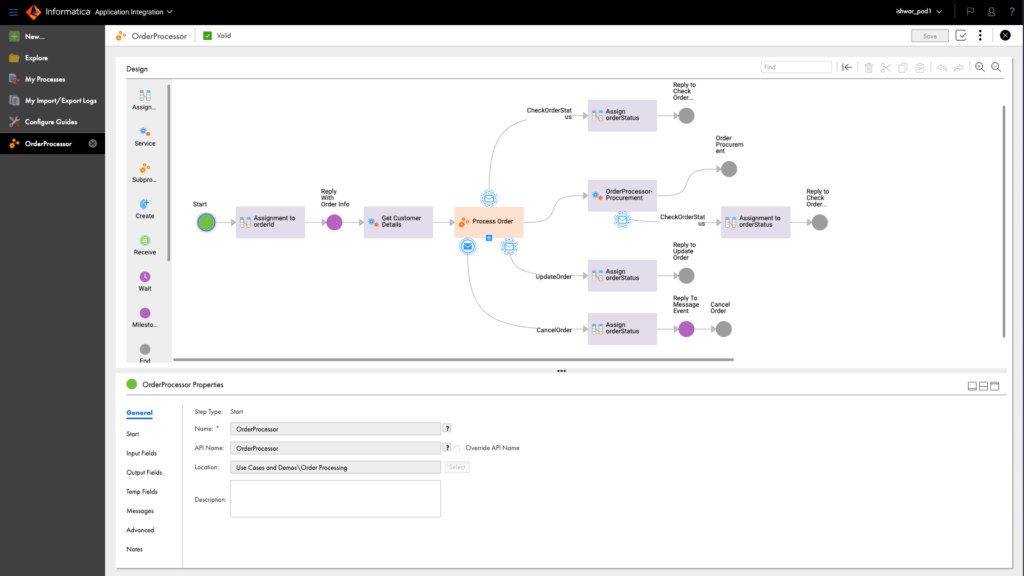Click the Milestone step palette icon
Viewport: 1024px width, 576px height.
click(x=145, y=314)
